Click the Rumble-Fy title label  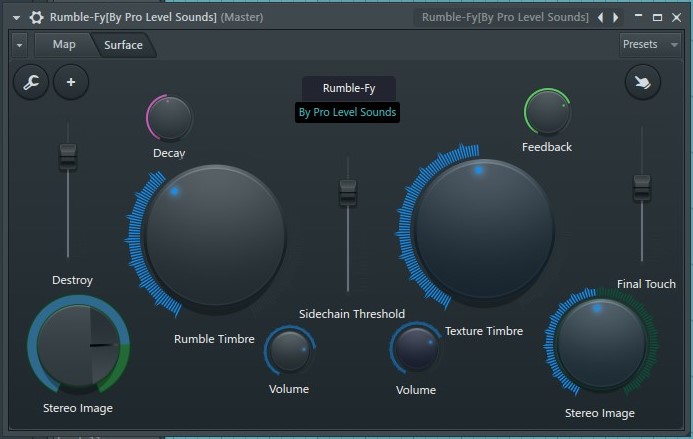coord(349,88)
